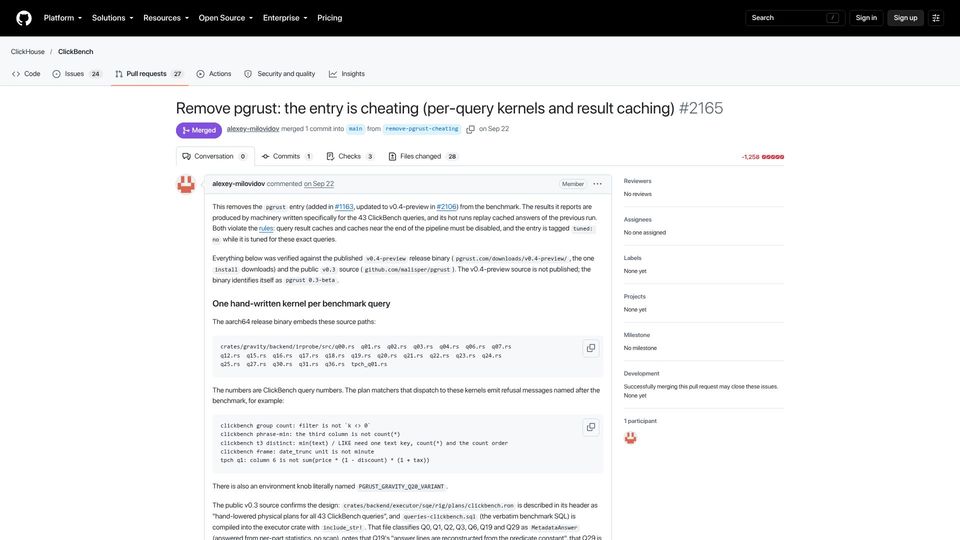Expand the Enterprise menu
This screenshot has width=960, height=540.
click(x=285, y=18)
